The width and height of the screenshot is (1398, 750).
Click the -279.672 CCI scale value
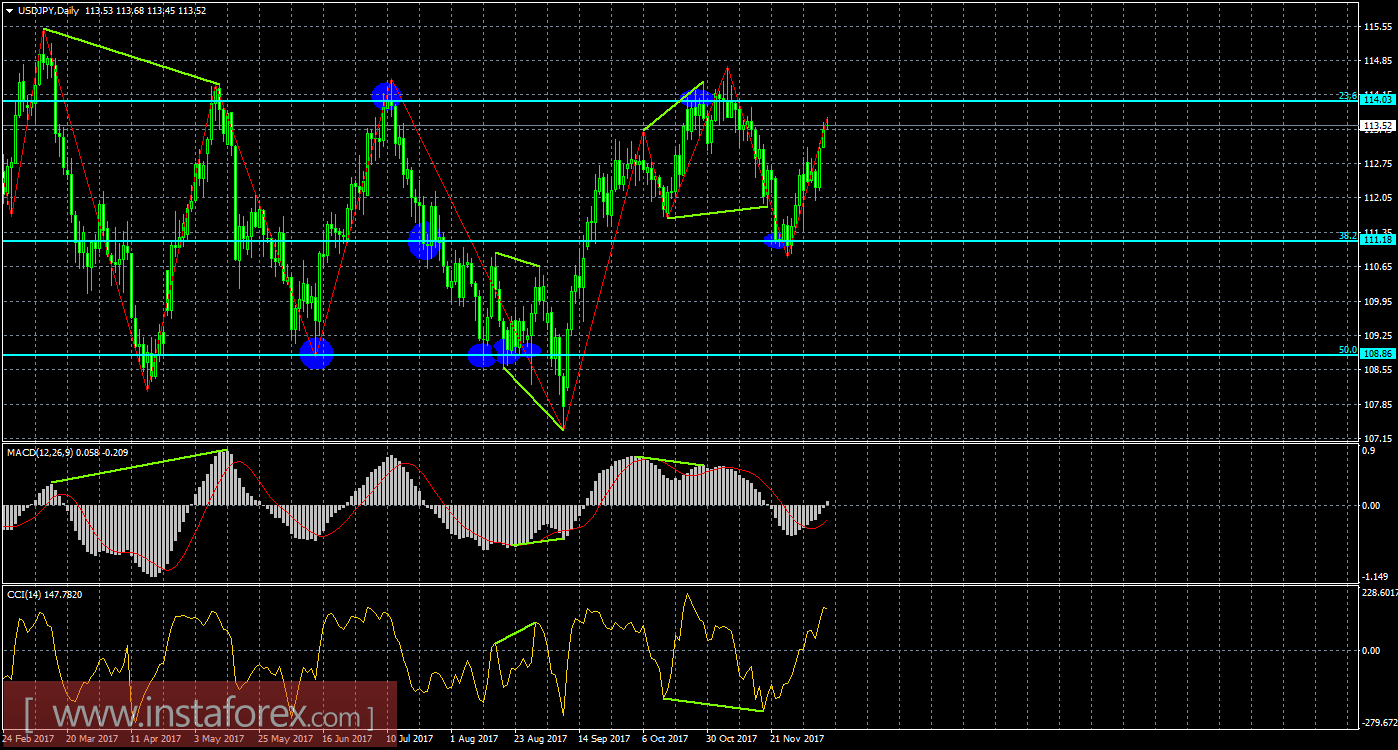click(x=1380, y=721)
